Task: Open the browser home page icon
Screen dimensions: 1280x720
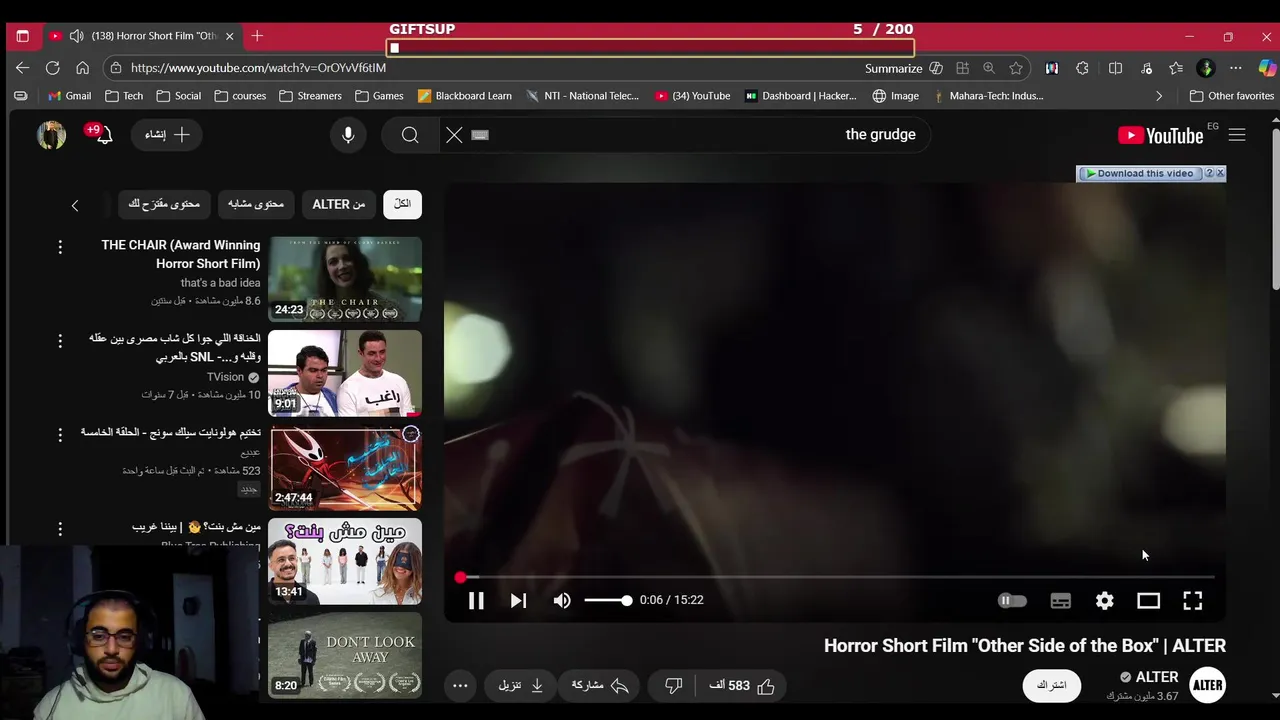Action: [x=82, y=68]
